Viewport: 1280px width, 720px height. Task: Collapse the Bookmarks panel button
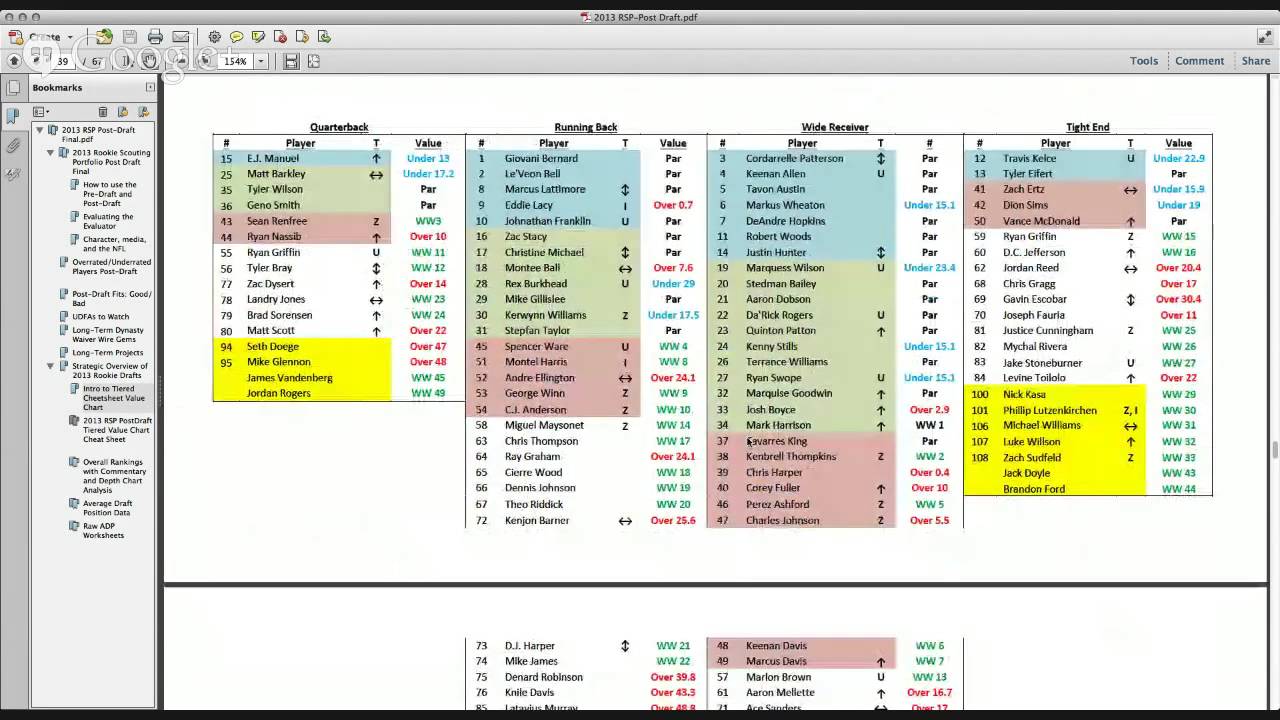click(150, 87)
